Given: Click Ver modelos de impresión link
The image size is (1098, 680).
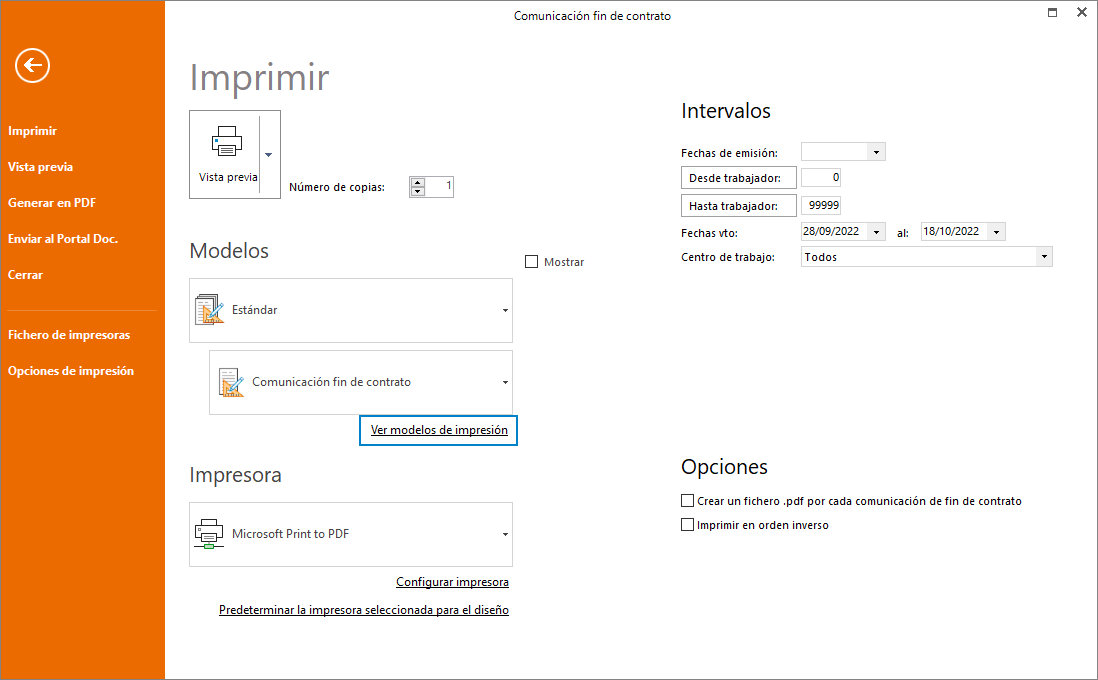Looking at the screenshot, I should tap(438, 430).
